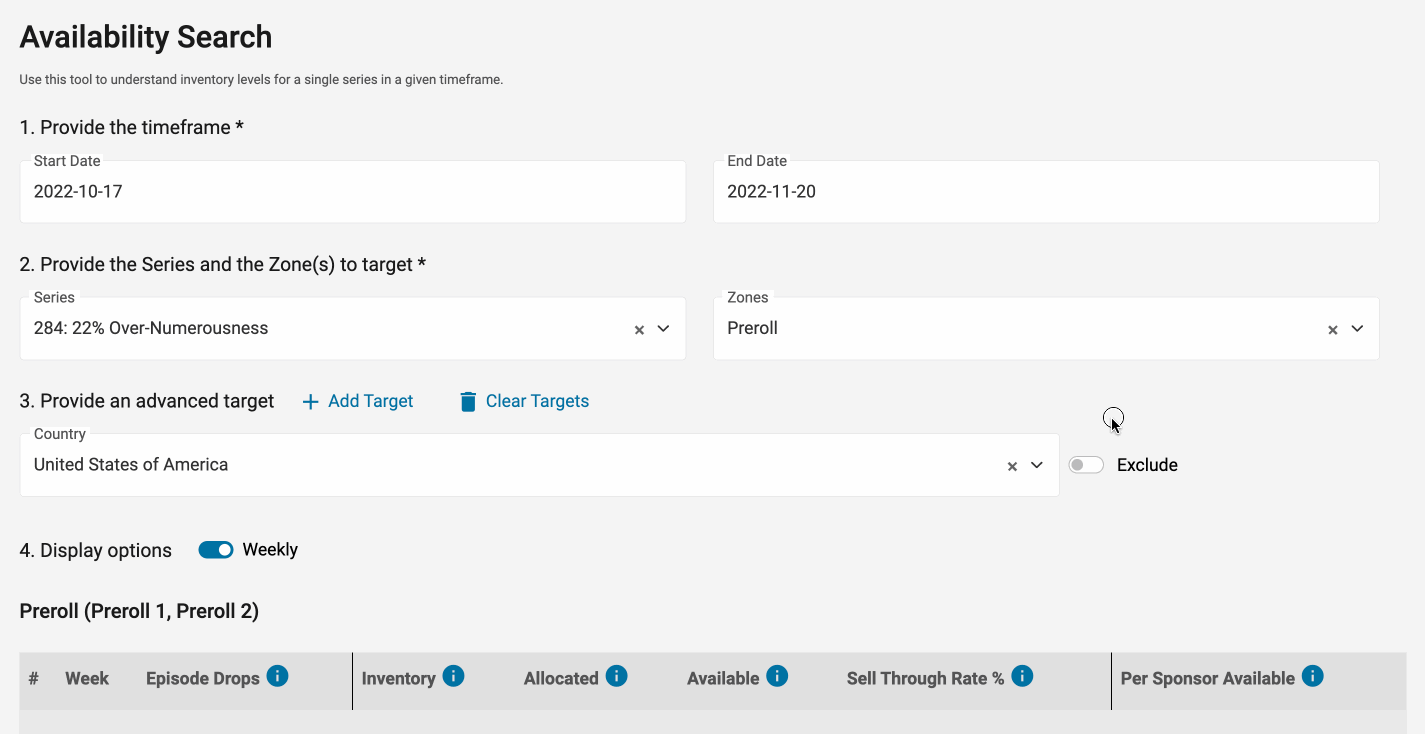The image size is (1425, 734).
Task: Click the Start Date field showing 2022-10-17
Action: coord(353,192)
